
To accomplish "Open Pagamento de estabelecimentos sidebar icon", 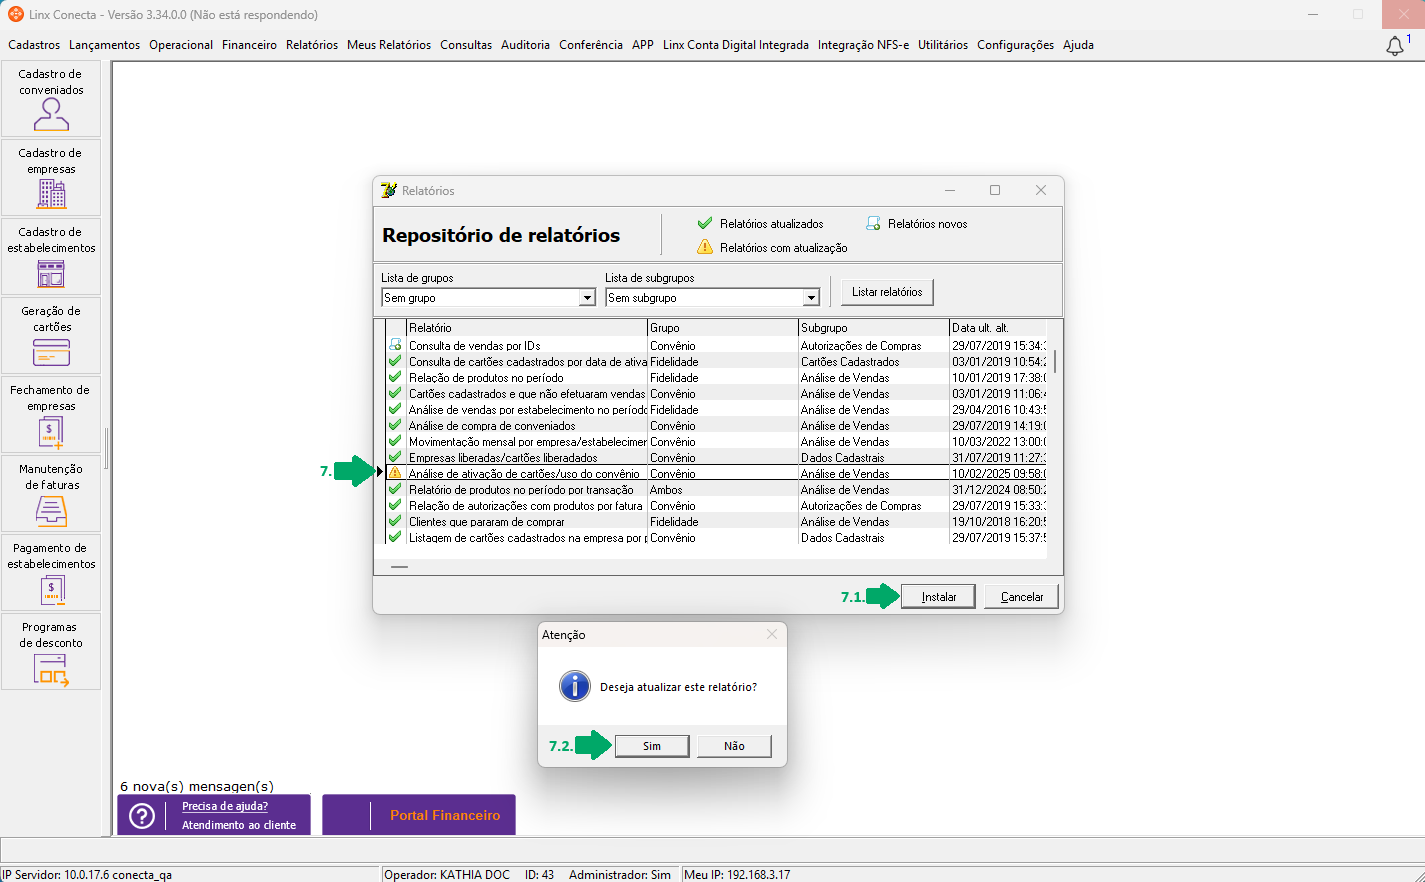I will pos(51,590).
